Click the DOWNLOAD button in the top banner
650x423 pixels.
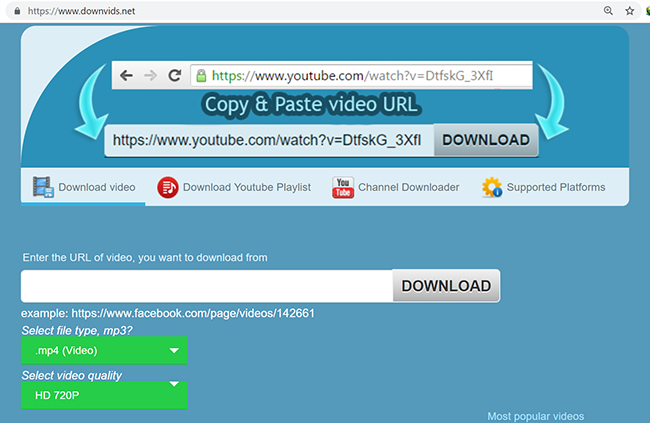pyautogui.click(x=485, y=141)
